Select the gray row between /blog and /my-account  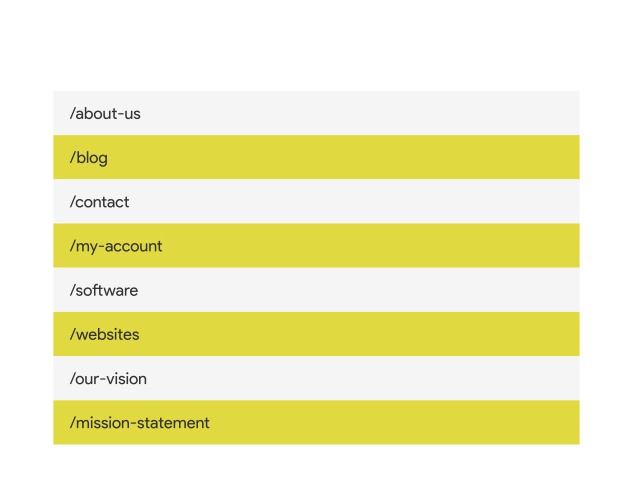[316, 201]
